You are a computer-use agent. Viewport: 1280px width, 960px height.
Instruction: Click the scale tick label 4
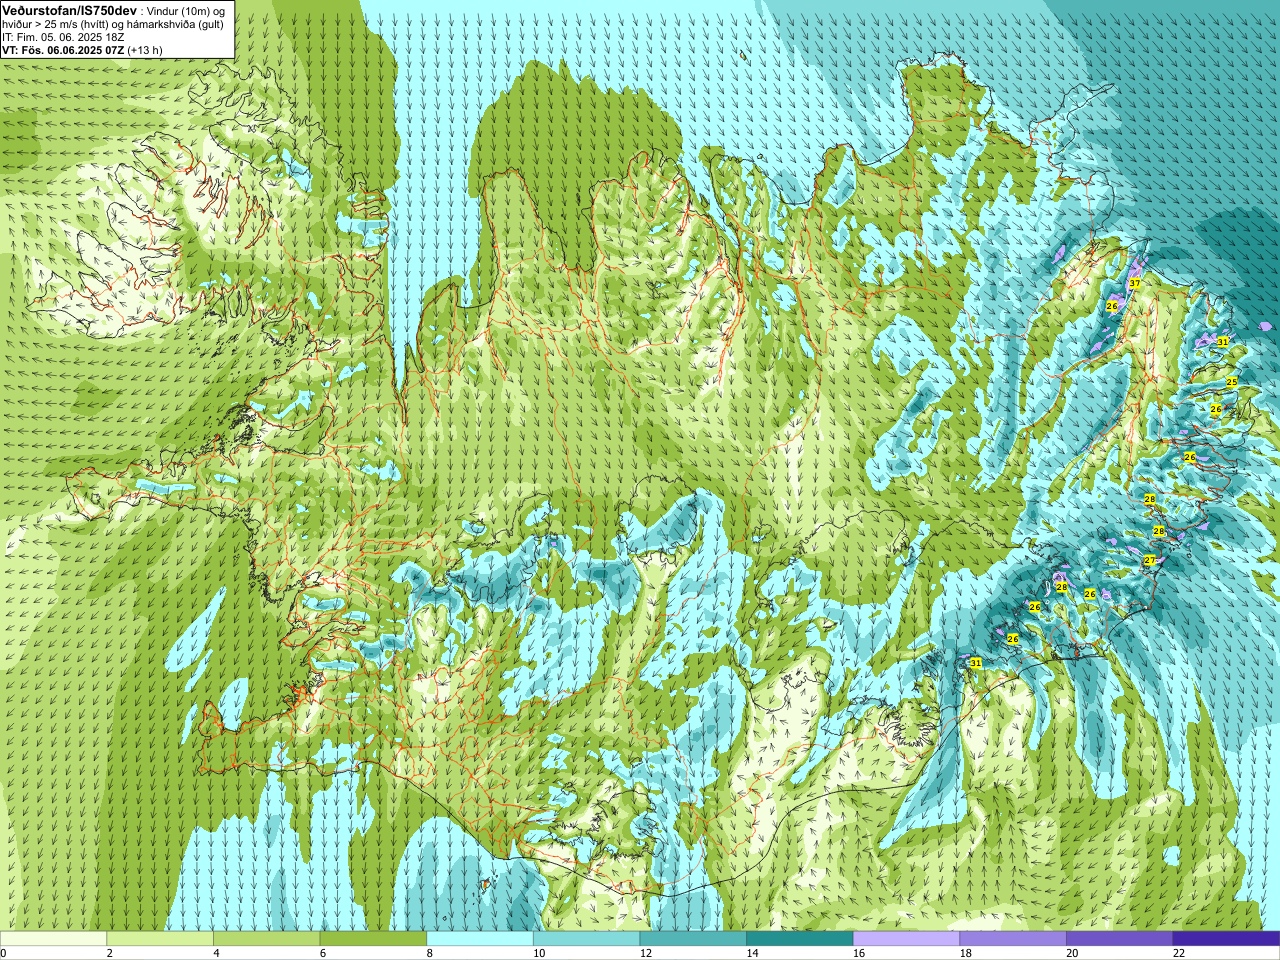tap(216, 953)
